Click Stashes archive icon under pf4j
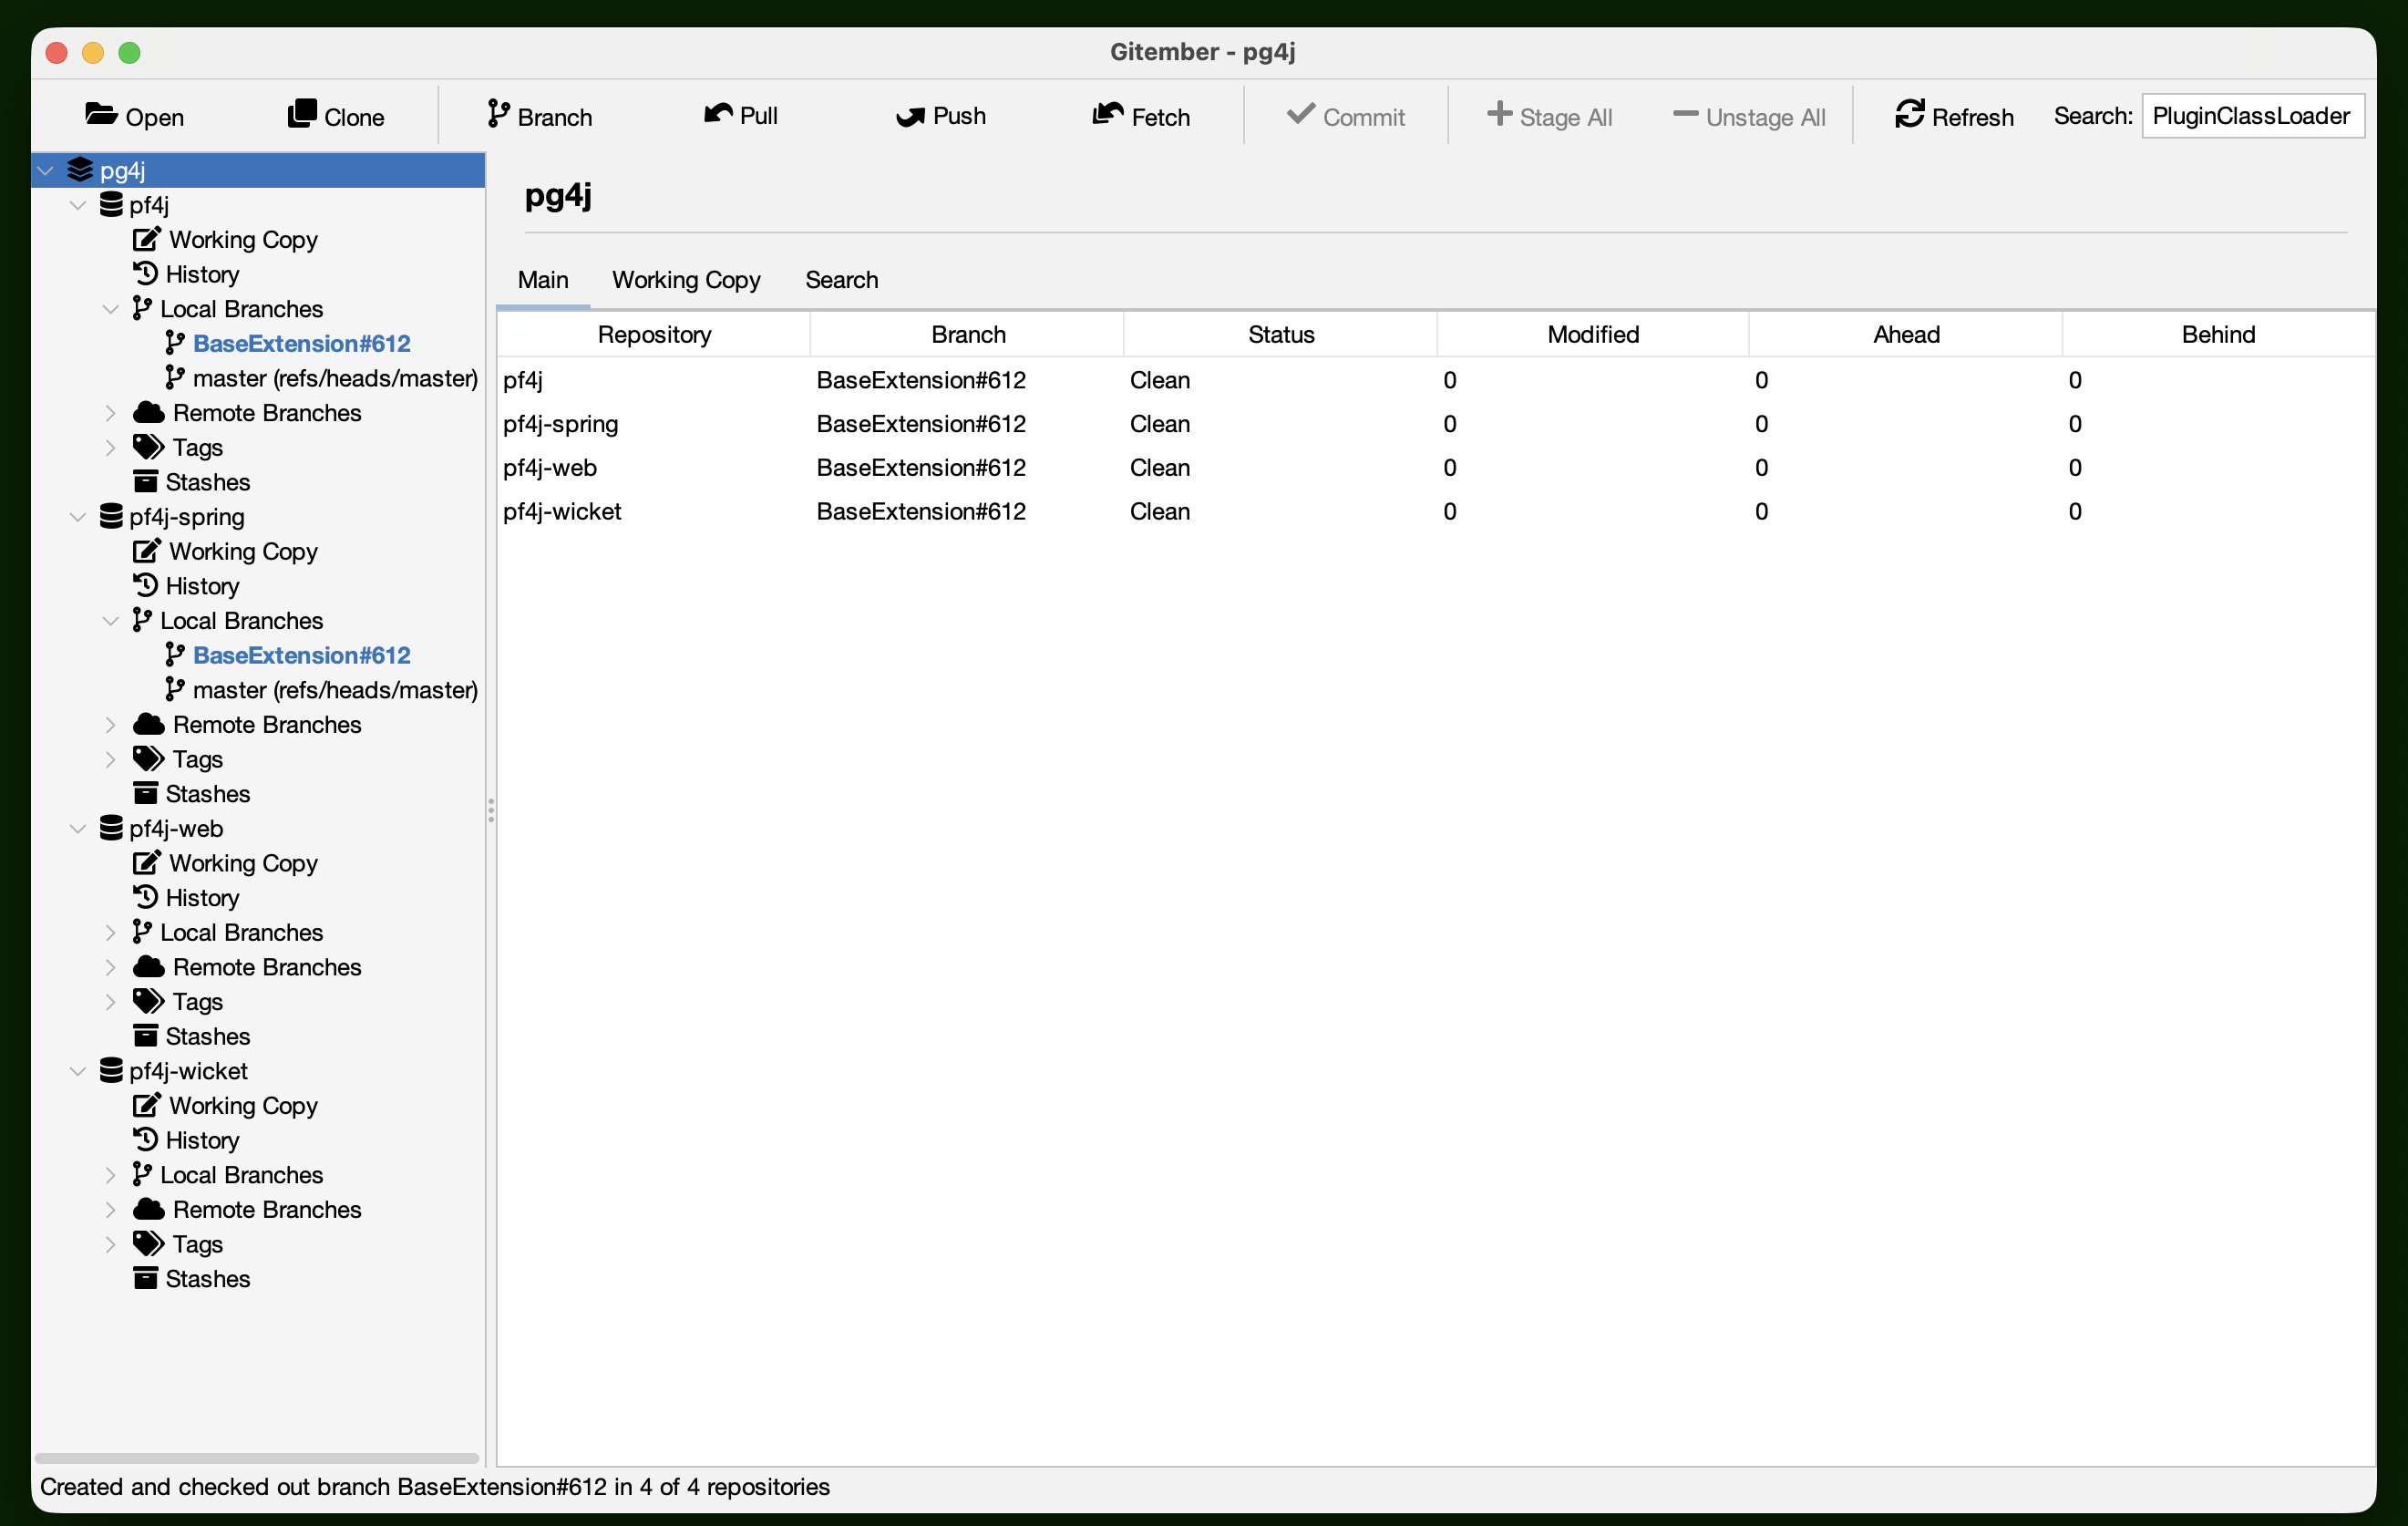This screenshot has height=1526, width=2408. click(x=145, y=482)
